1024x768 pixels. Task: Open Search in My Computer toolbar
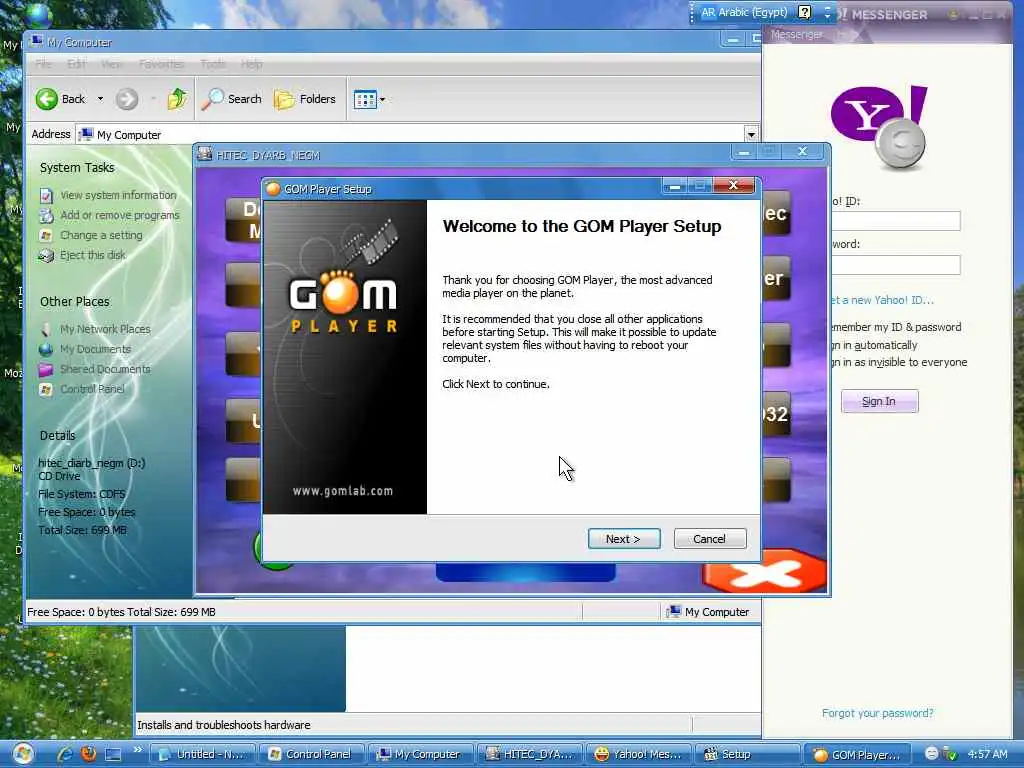click(x=231, y=99)
